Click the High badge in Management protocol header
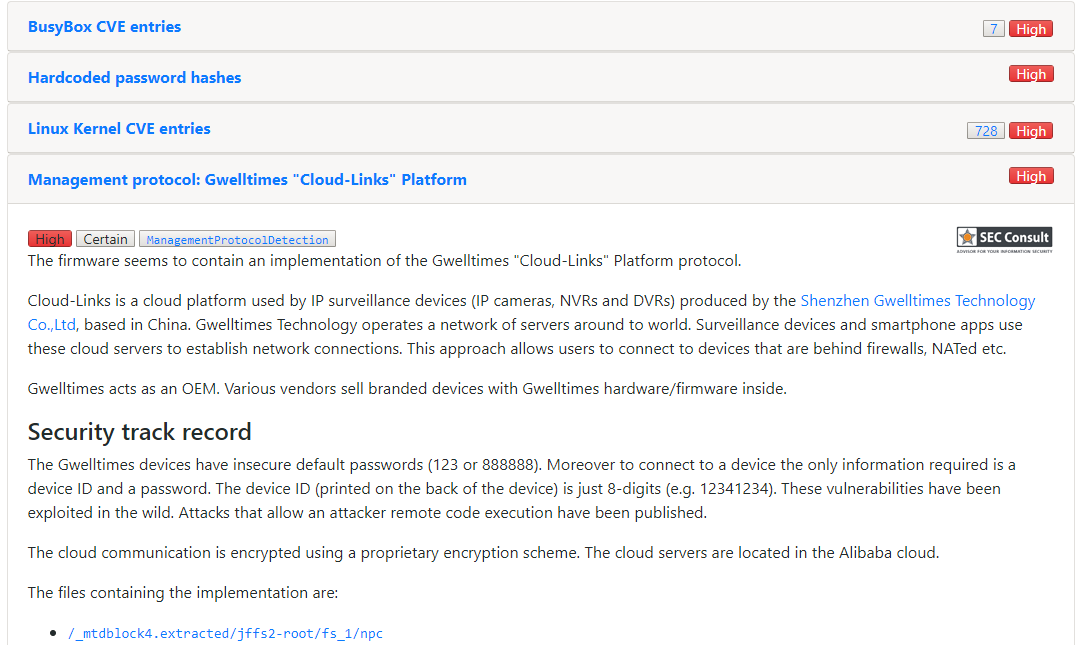Viewport: 1076px width, 645px height. pyautogui.click(x=1031, y=176)
